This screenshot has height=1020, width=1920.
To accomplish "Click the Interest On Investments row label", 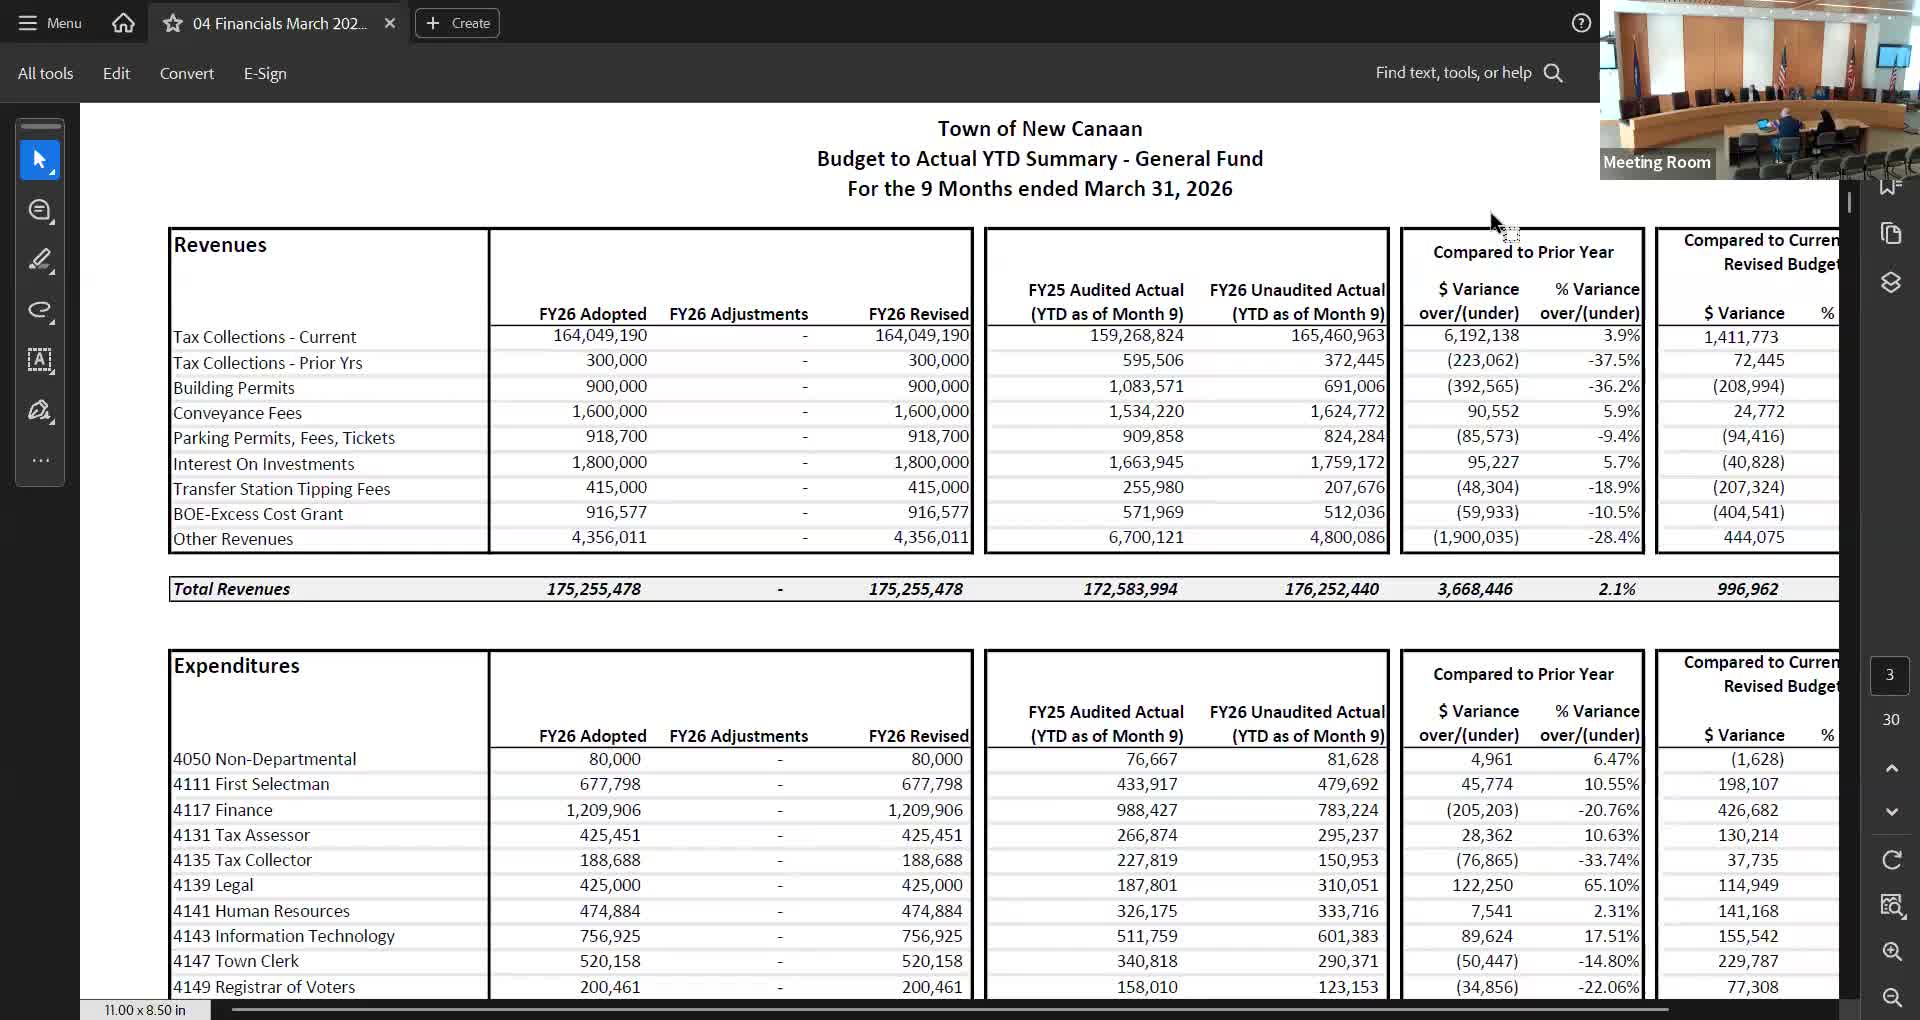I will click(x=263, y=464).
